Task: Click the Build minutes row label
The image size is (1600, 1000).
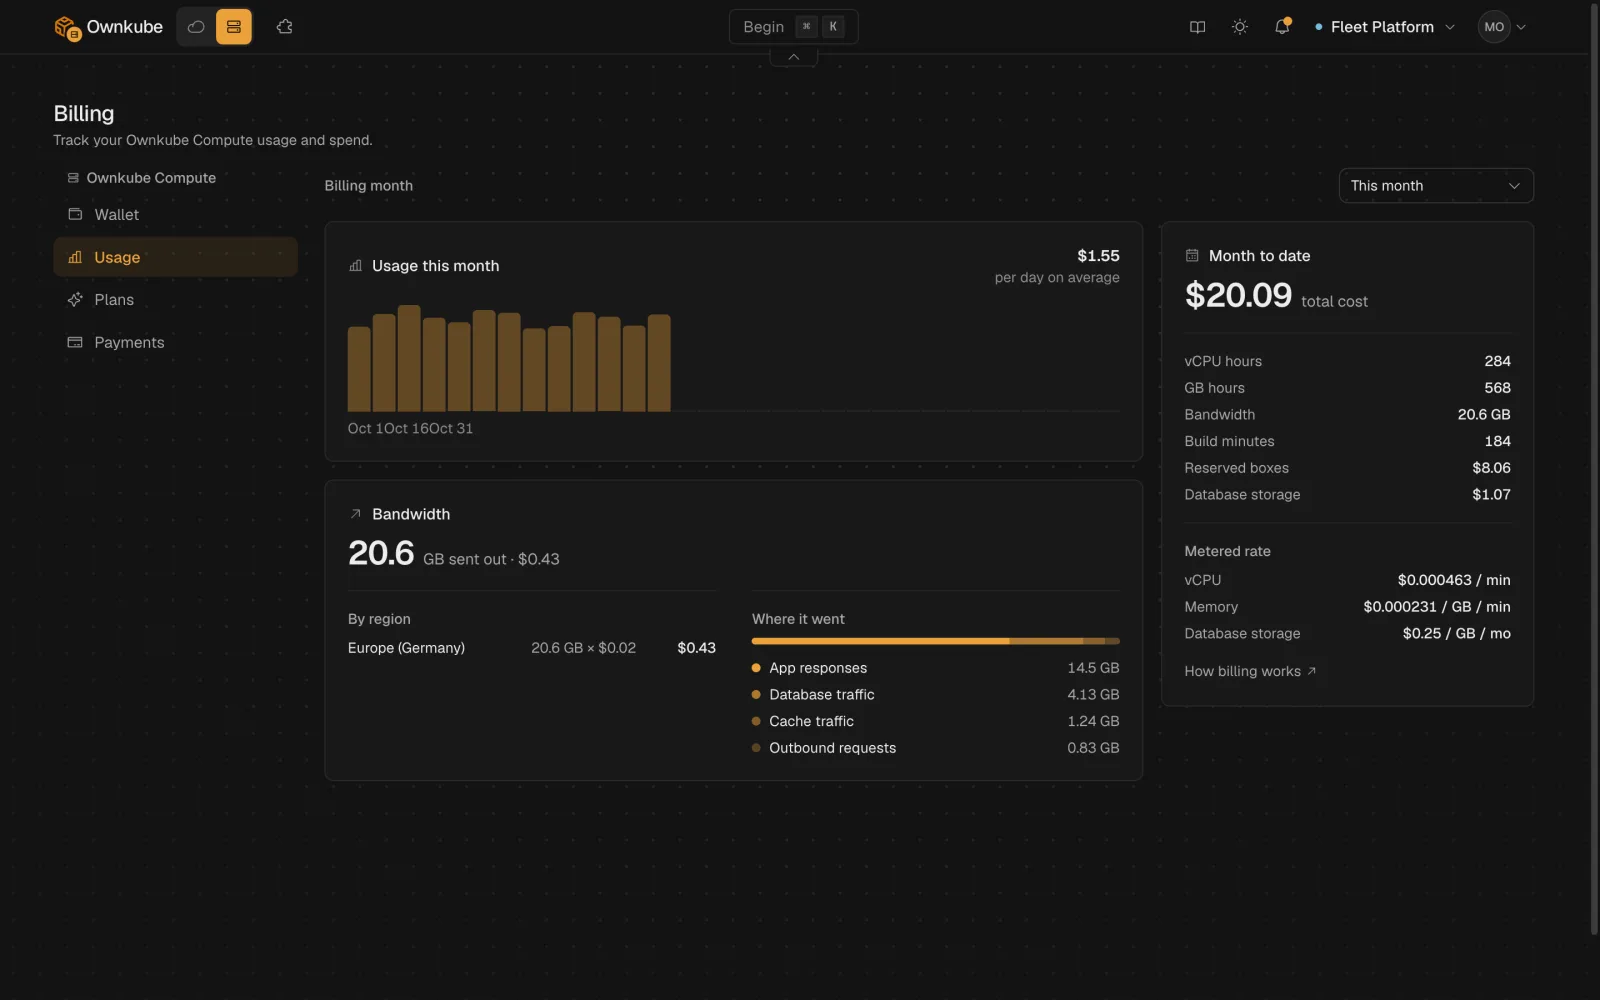Action: [x=1229, y=441]
